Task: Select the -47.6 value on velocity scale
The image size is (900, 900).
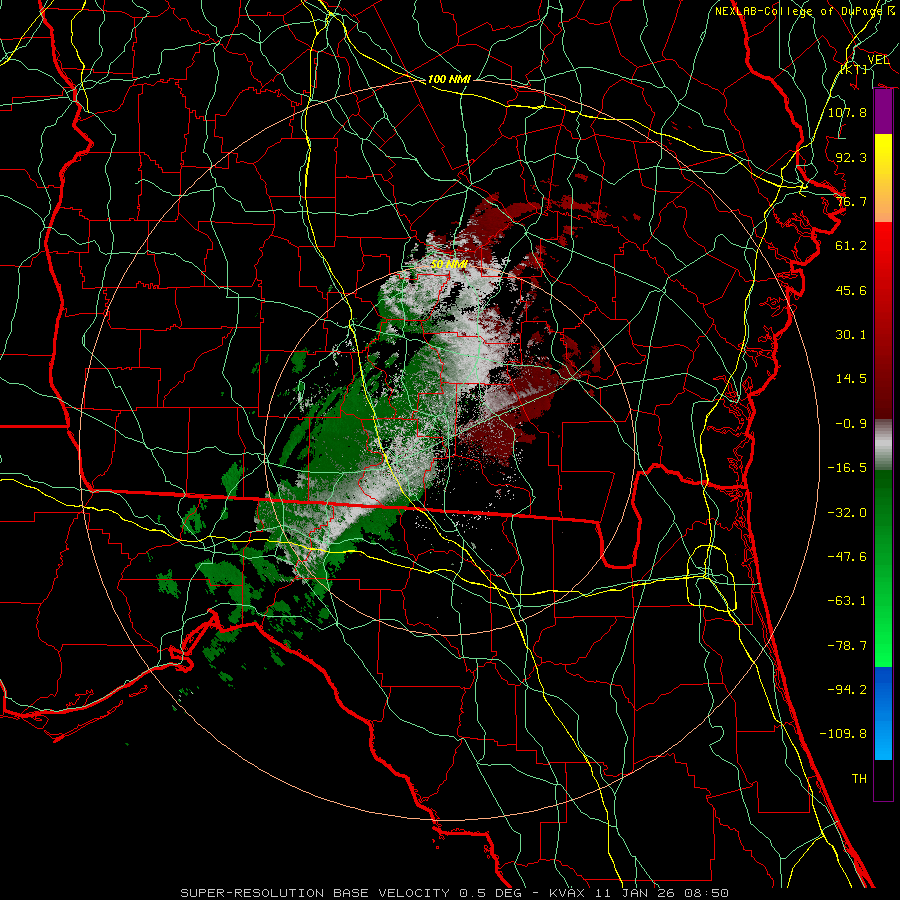Action: click(847, 557)
